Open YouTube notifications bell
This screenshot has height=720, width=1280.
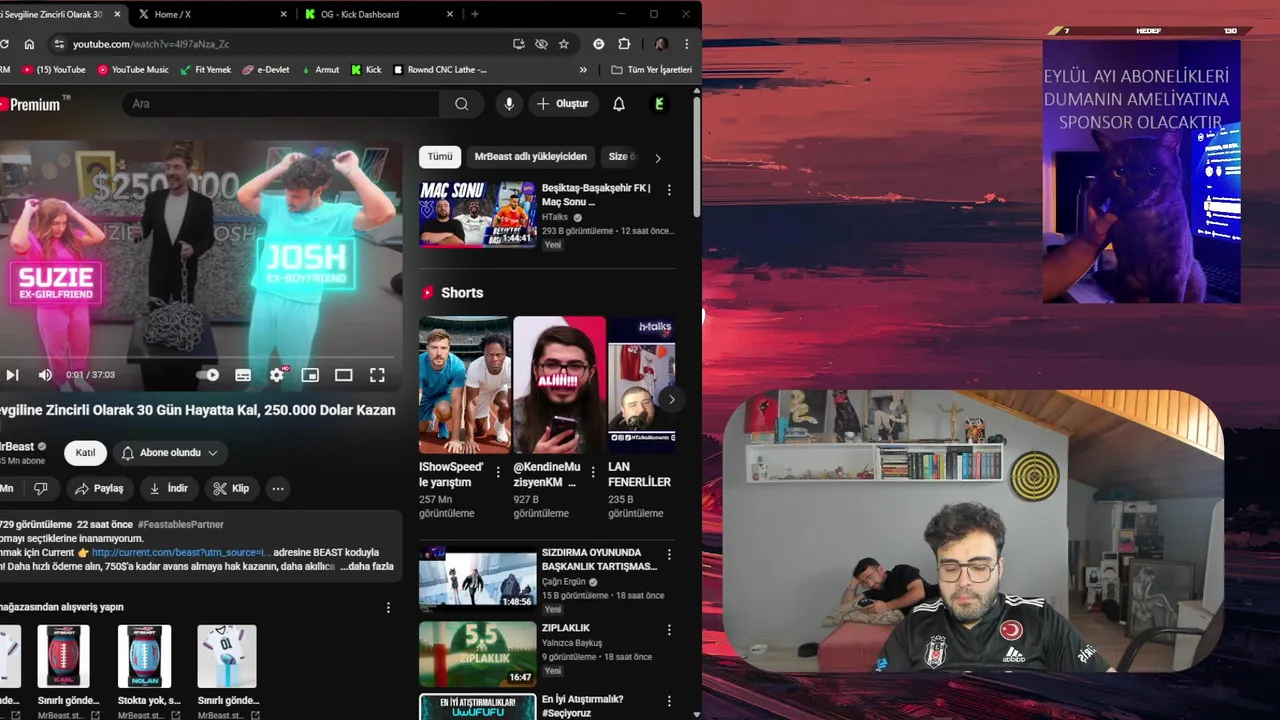(619, 104)
